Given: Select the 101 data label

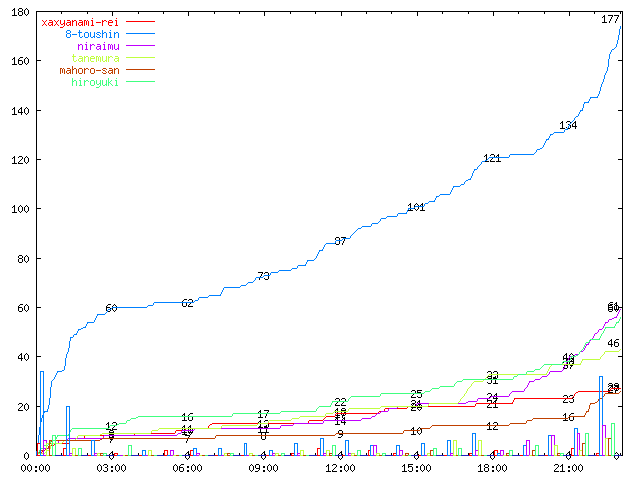Looking at the screenshot, I should (x=416, y=207).
